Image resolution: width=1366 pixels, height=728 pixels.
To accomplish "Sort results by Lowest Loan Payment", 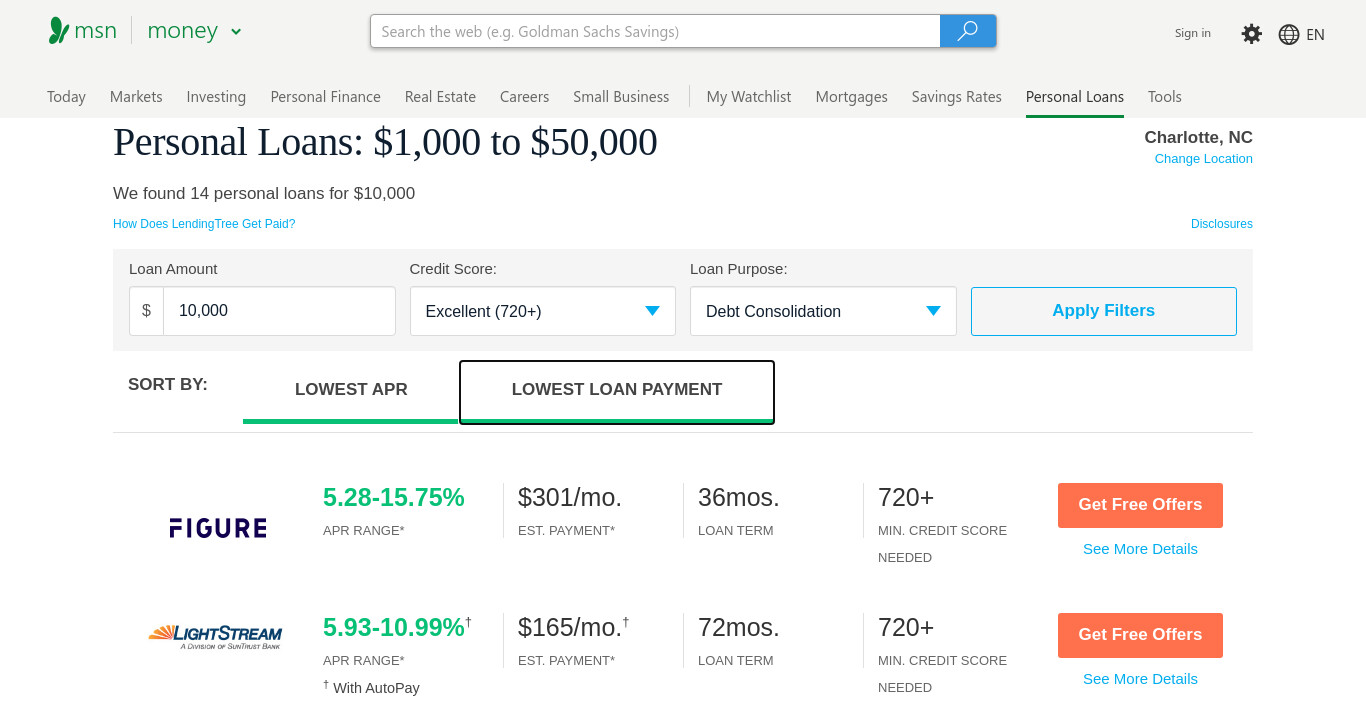I will [x=617, y=390].
